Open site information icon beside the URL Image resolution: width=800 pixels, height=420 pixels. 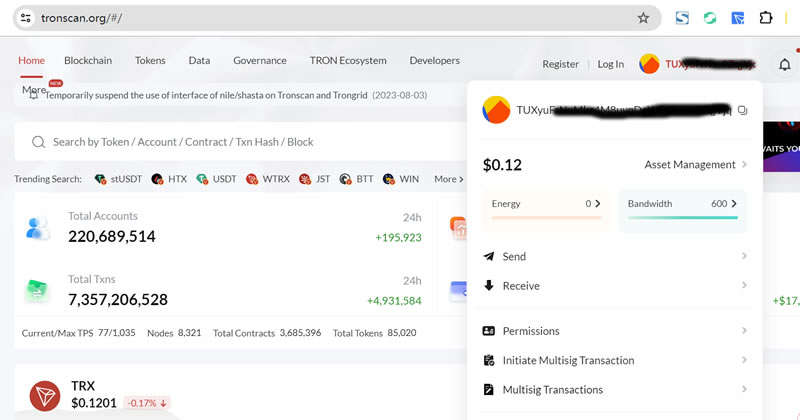[x=26, y=18]
